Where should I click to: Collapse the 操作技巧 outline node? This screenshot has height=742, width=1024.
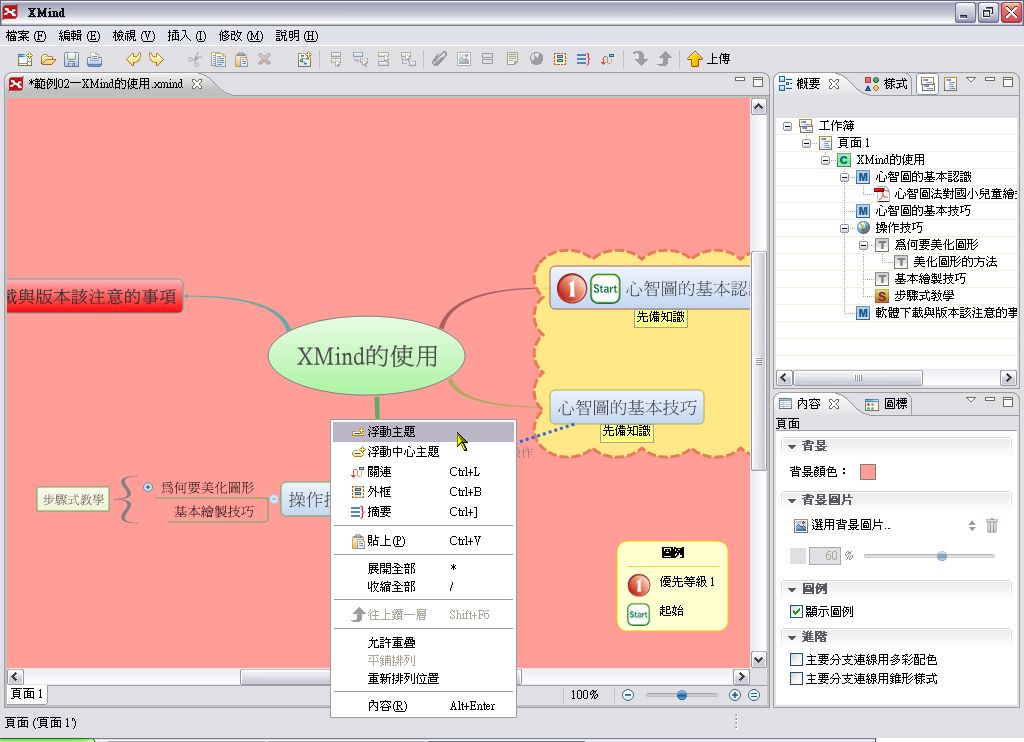tap(844, 228)
